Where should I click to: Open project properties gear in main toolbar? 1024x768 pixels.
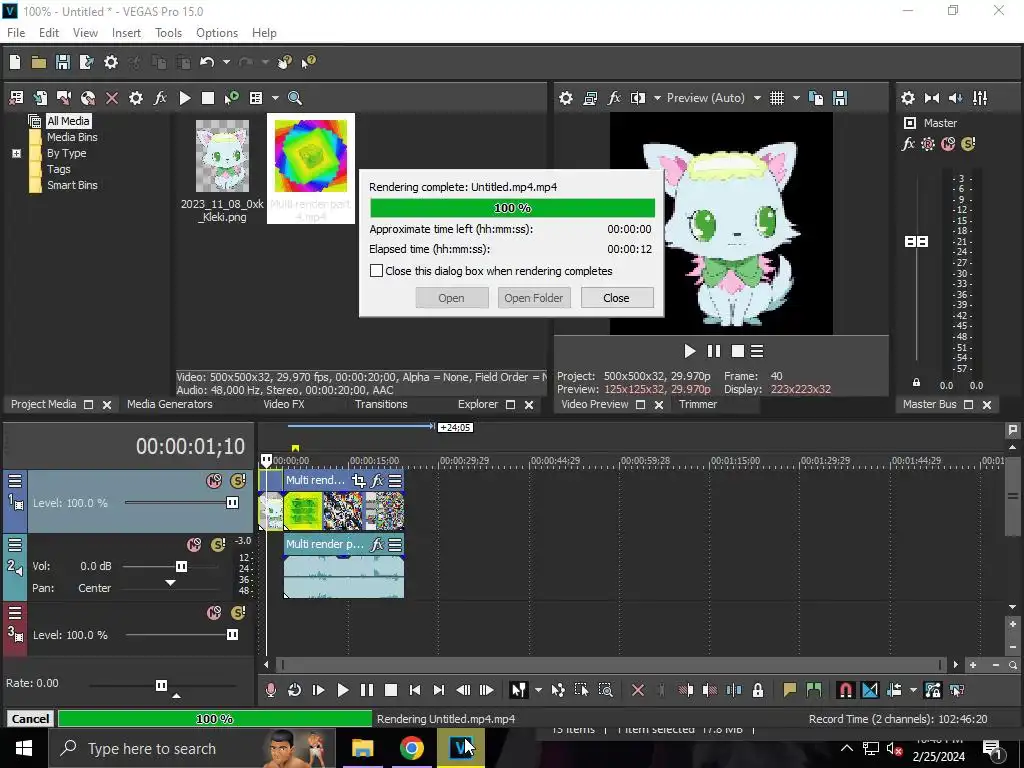tap(111, 62)
